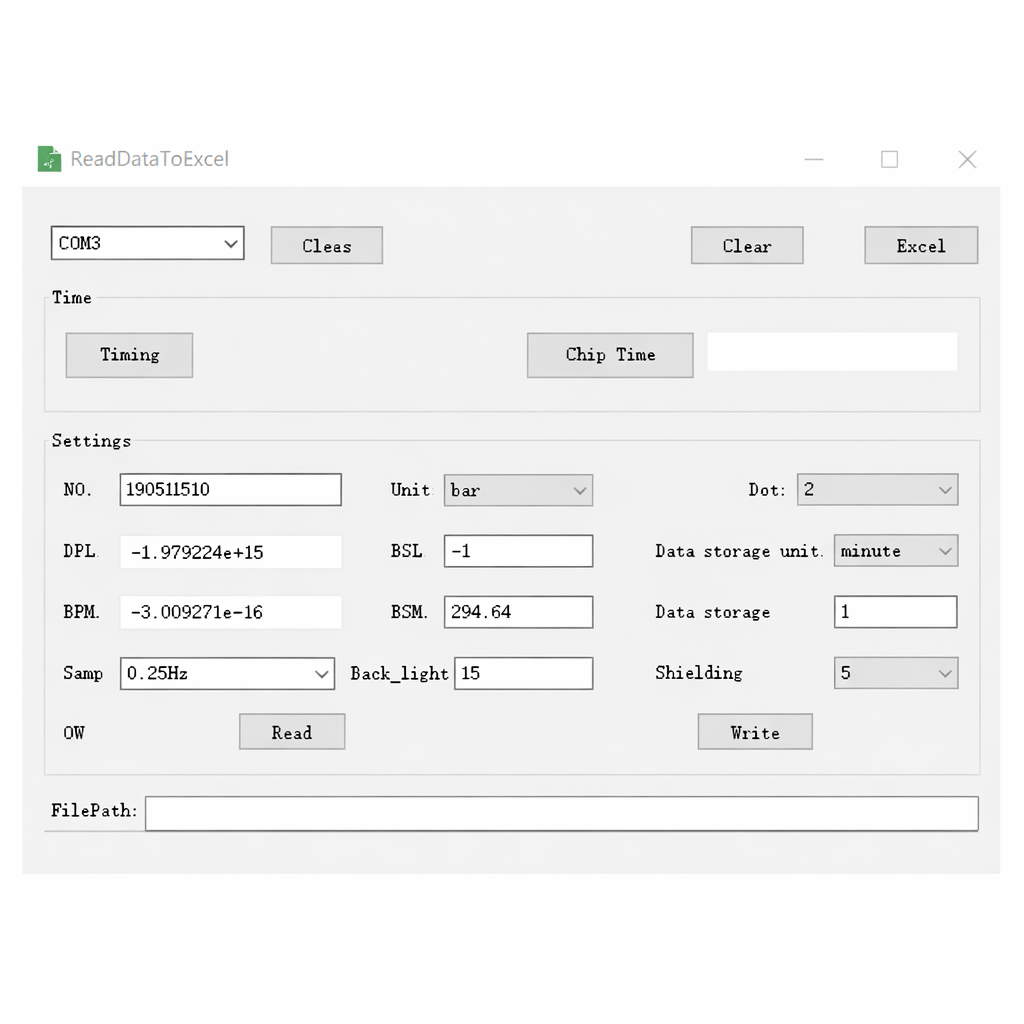Open the Samp 0.25Hz dropdown
Image resolution: width=1024 pixels, height=1024 pixels.
[227, 674]
